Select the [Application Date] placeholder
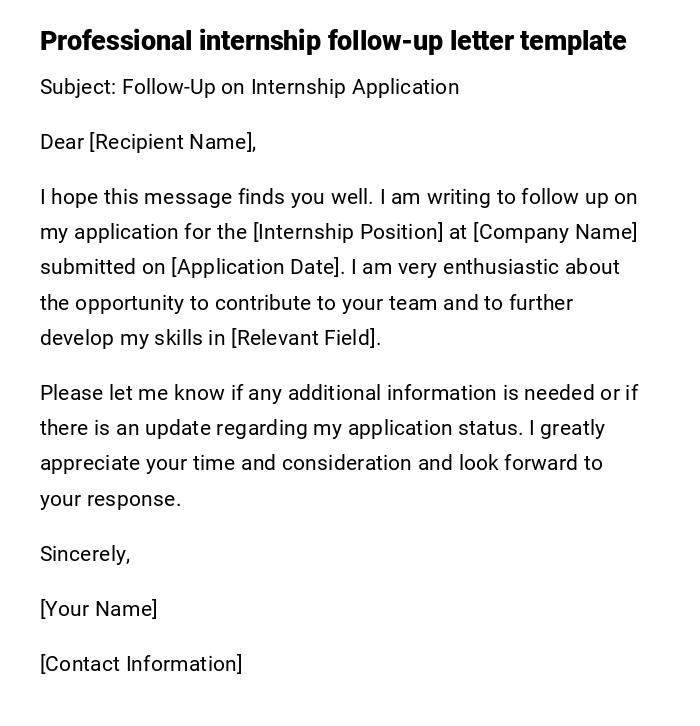The width and height of the screenshot is (700, 726). coord(257,267)
